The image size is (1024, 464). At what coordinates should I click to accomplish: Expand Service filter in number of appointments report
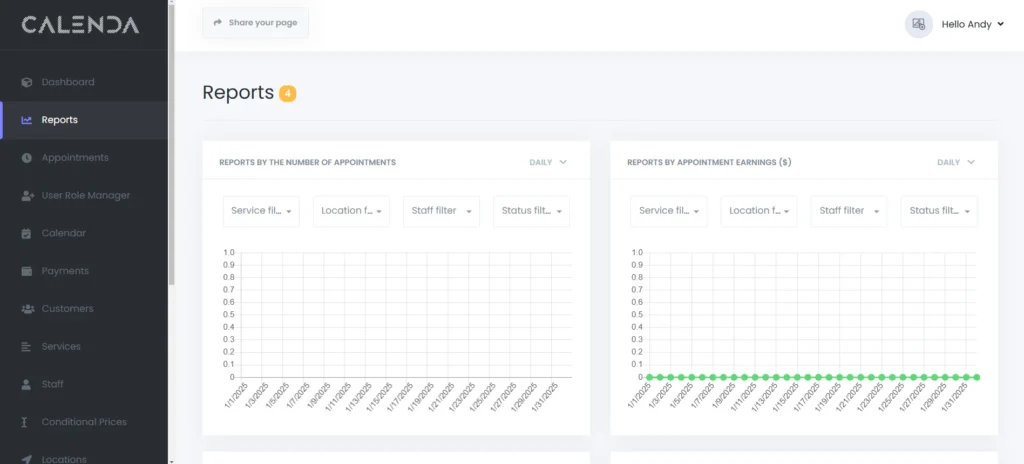point(261,211)
